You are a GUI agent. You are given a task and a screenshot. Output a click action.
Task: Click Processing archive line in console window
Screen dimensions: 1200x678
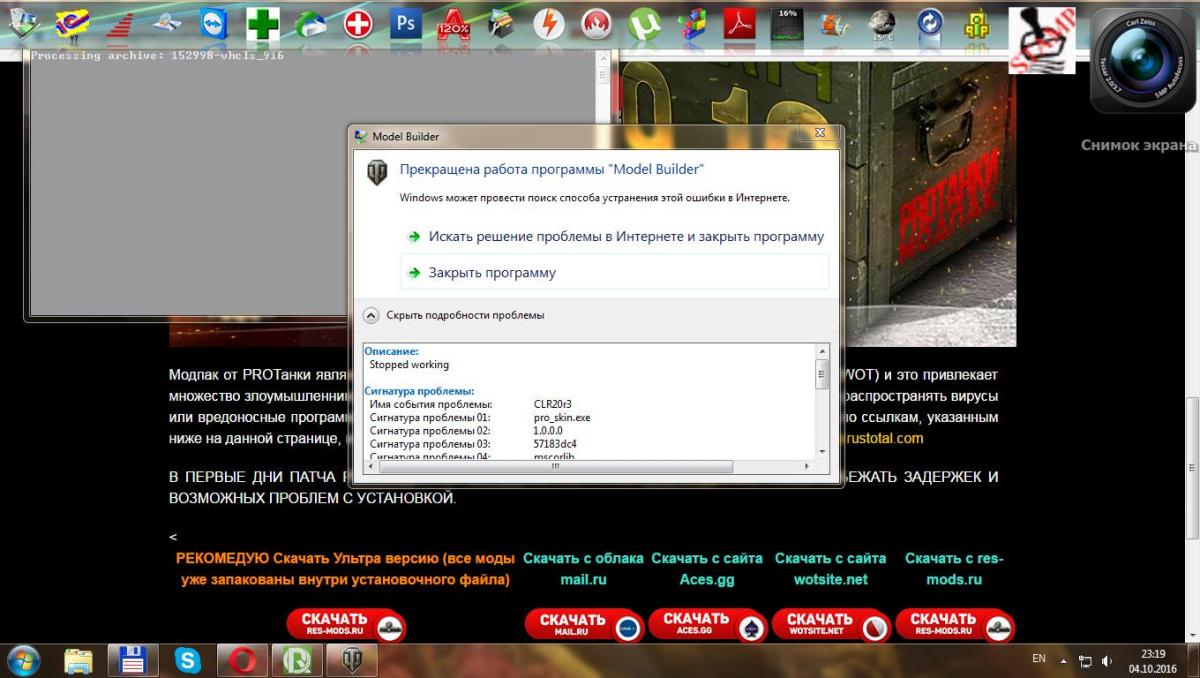157,56
